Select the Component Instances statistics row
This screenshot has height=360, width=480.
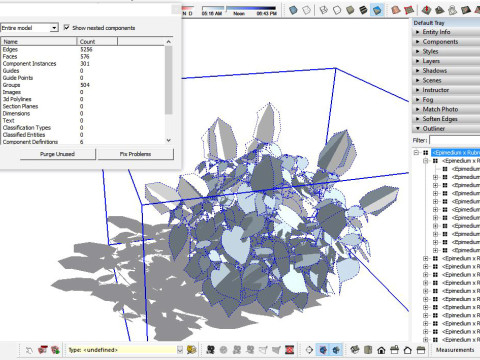click(83, 63)
